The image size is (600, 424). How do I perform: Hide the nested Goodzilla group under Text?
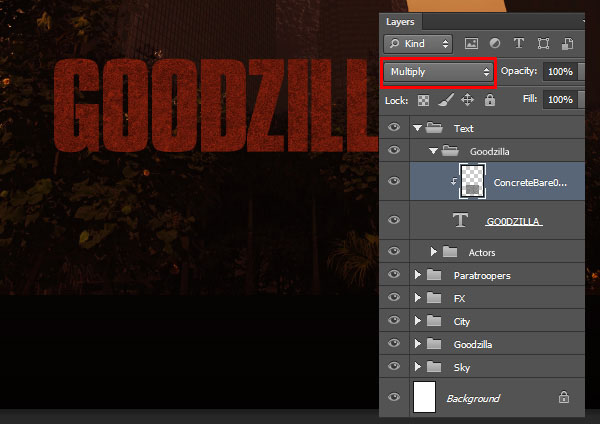point(394,150)
